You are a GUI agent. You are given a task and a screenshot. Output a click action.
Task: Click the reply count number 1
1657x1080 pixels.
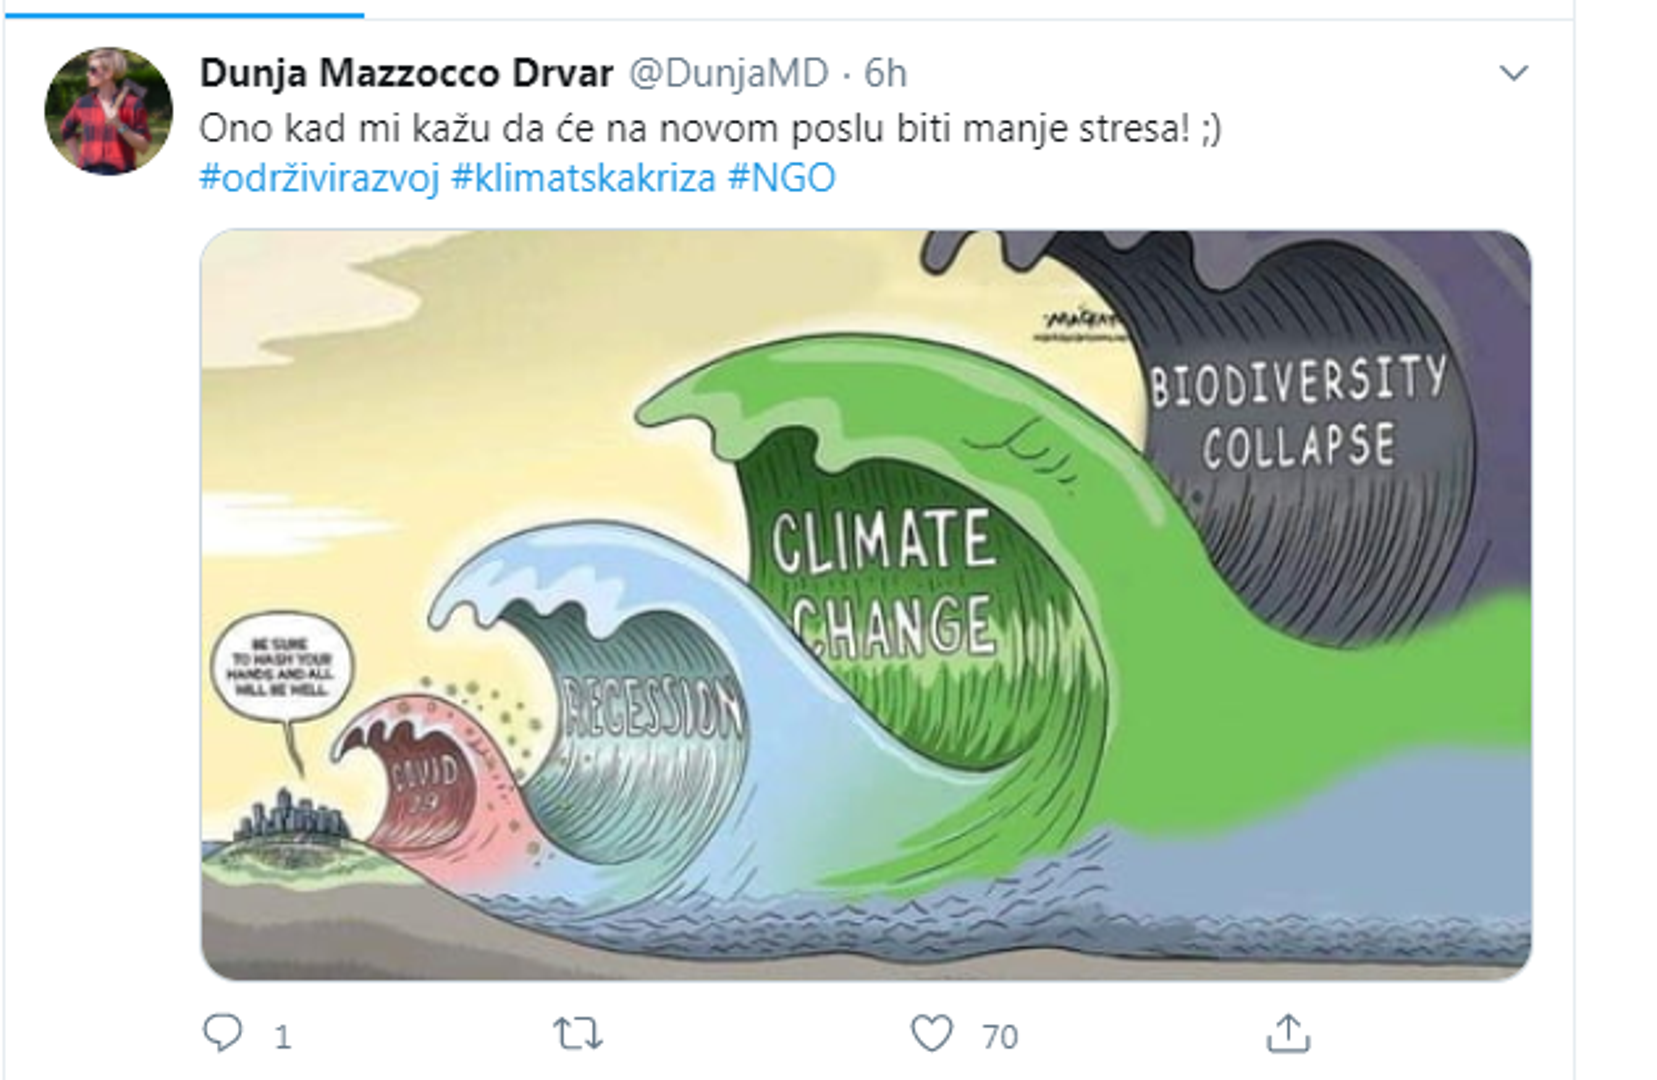click(x=283, y=1037)
